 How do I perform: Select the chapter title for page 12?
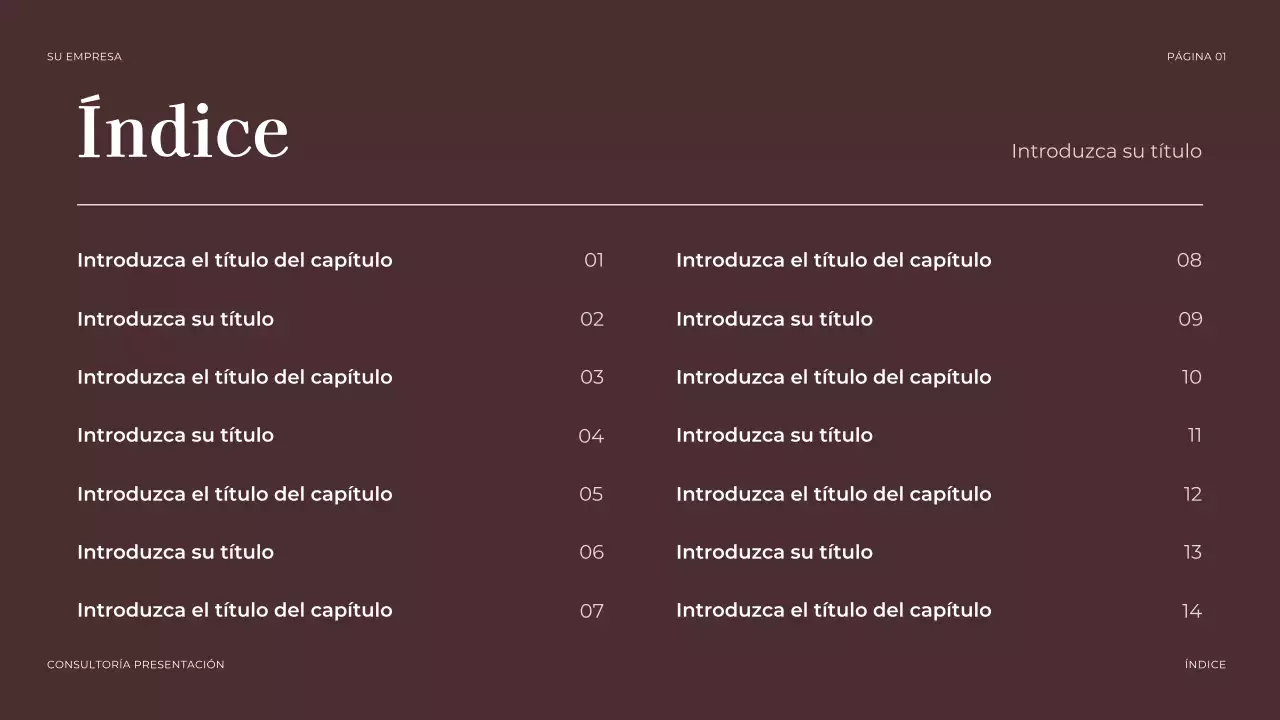point(834,494)
